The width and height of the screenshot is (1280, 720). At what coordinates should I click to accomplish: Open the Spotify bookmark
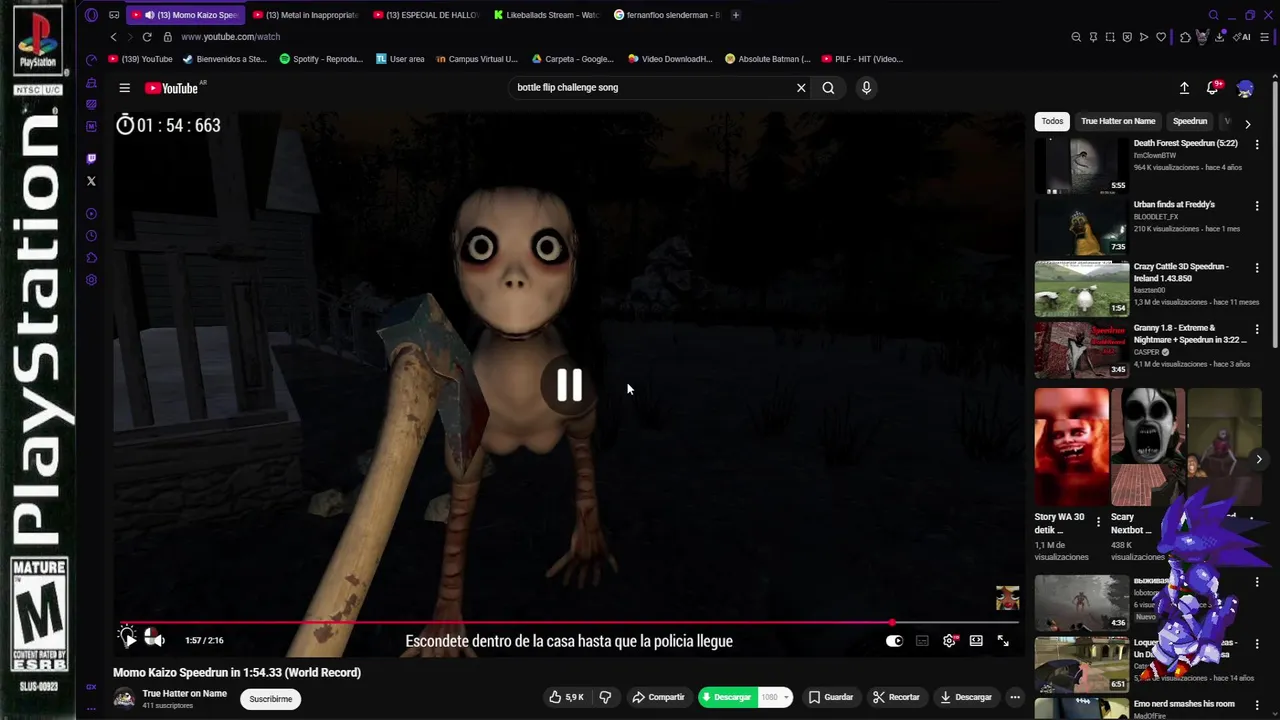coord(321,59)
